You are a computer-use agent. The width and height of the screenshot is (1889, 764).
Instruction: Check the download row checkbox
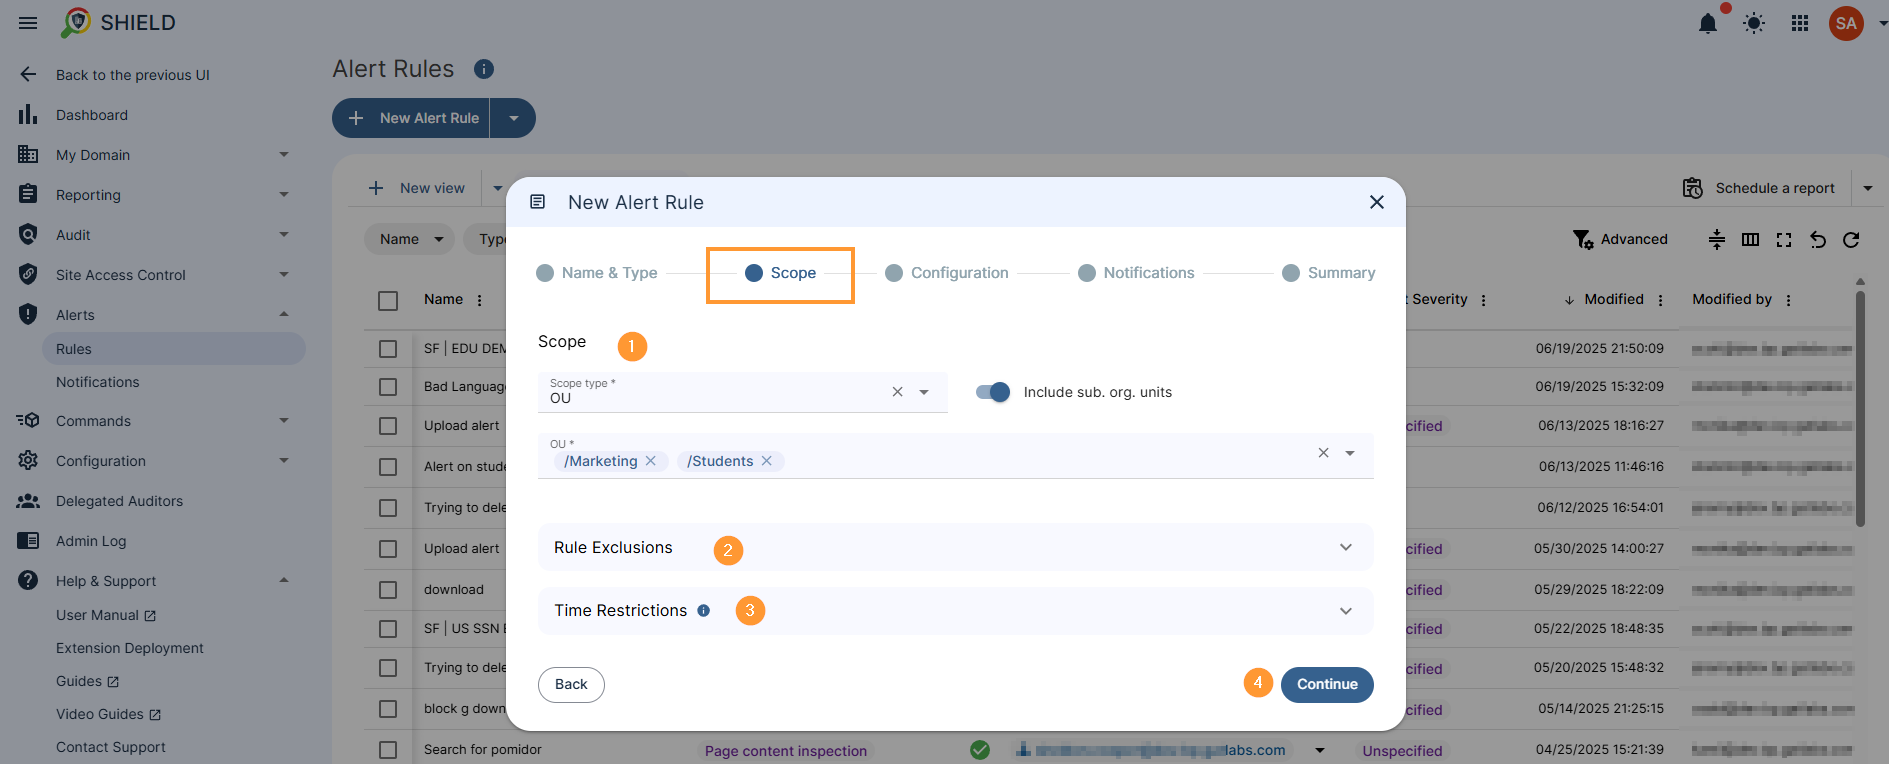[x=388, y=590]
